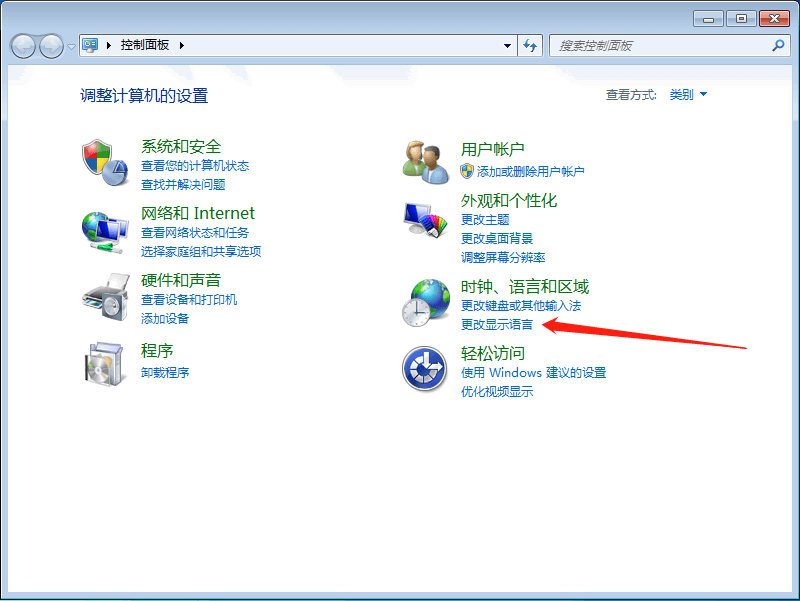
Task: Open the Appearance and Personalization monitor icon
Action: point(426,221)
